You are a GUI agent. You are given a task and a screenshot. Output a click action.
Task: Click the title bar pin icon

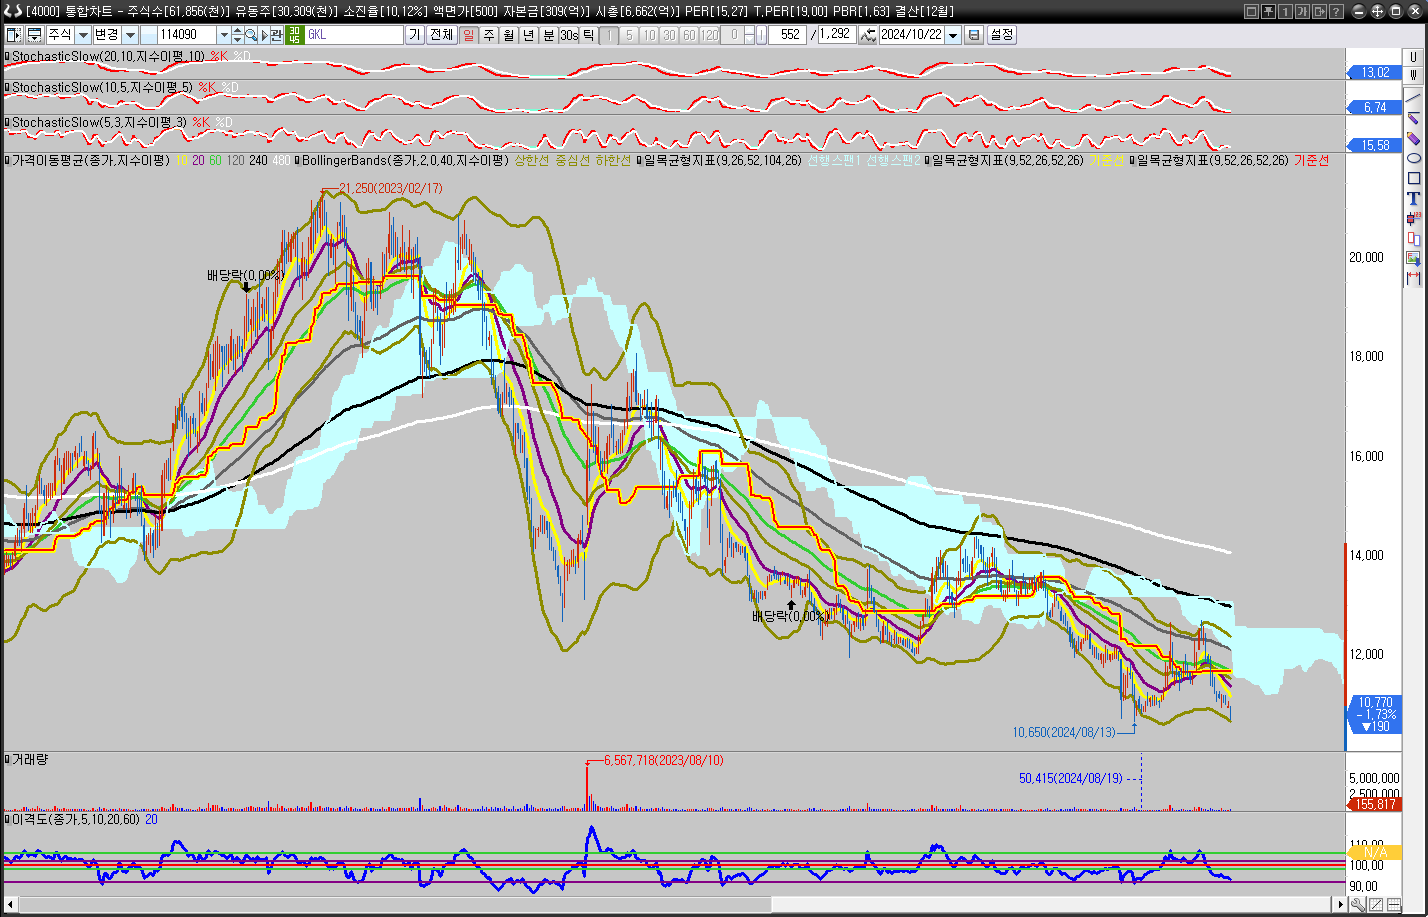pos(1267,11)
